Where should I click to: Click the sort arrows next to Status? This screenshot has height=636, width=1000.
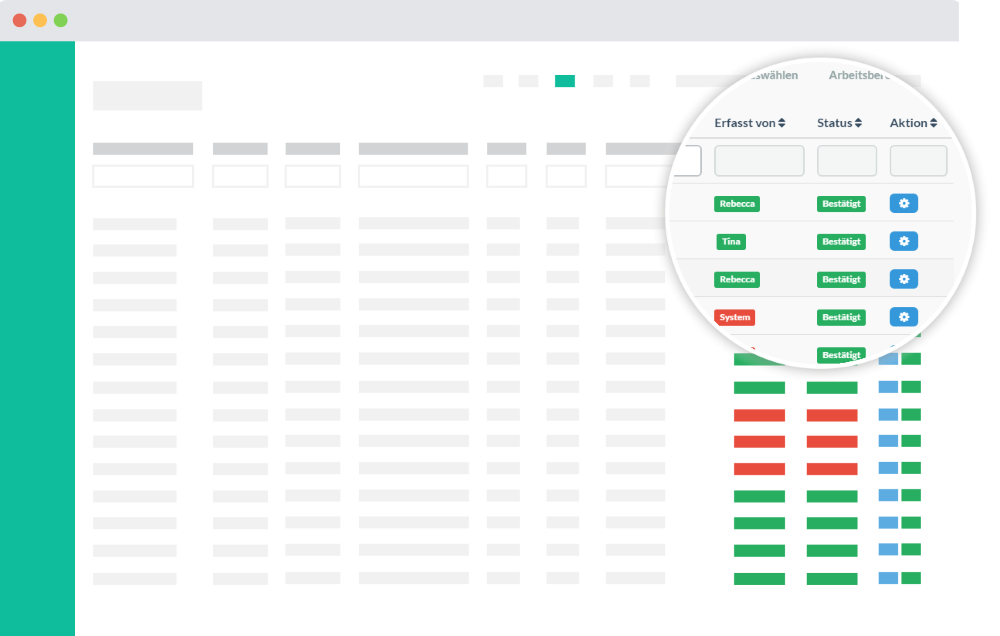click(858, 123)
